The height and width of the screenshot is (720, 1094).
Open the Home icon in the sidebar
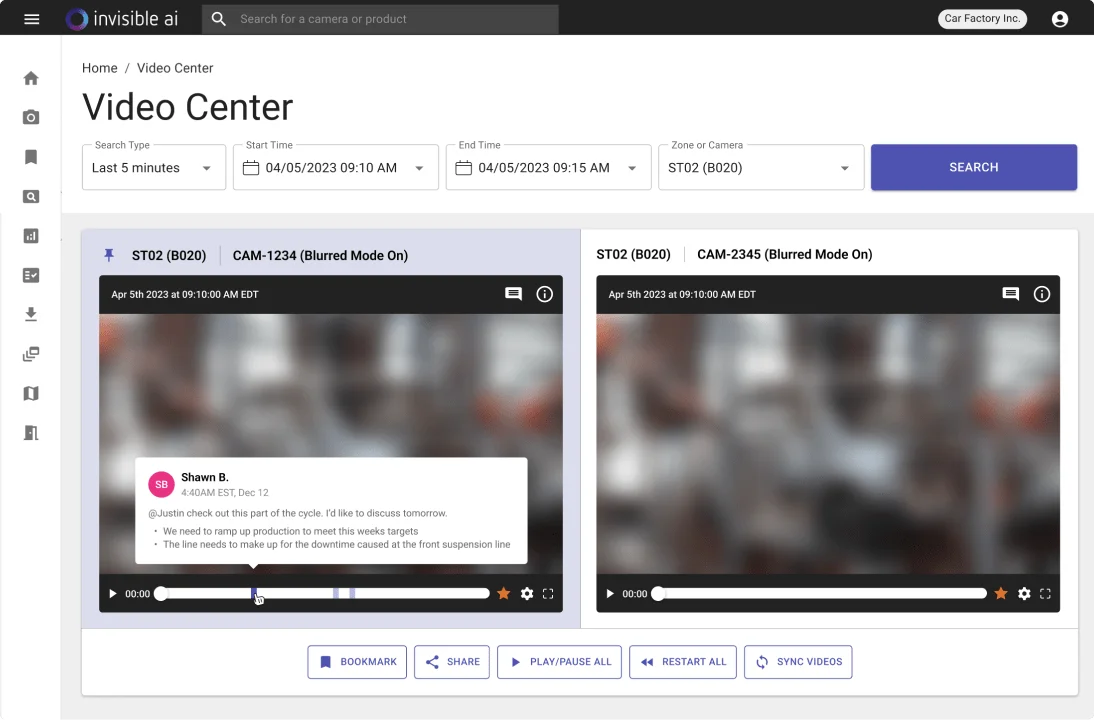(x=30, y=78)
